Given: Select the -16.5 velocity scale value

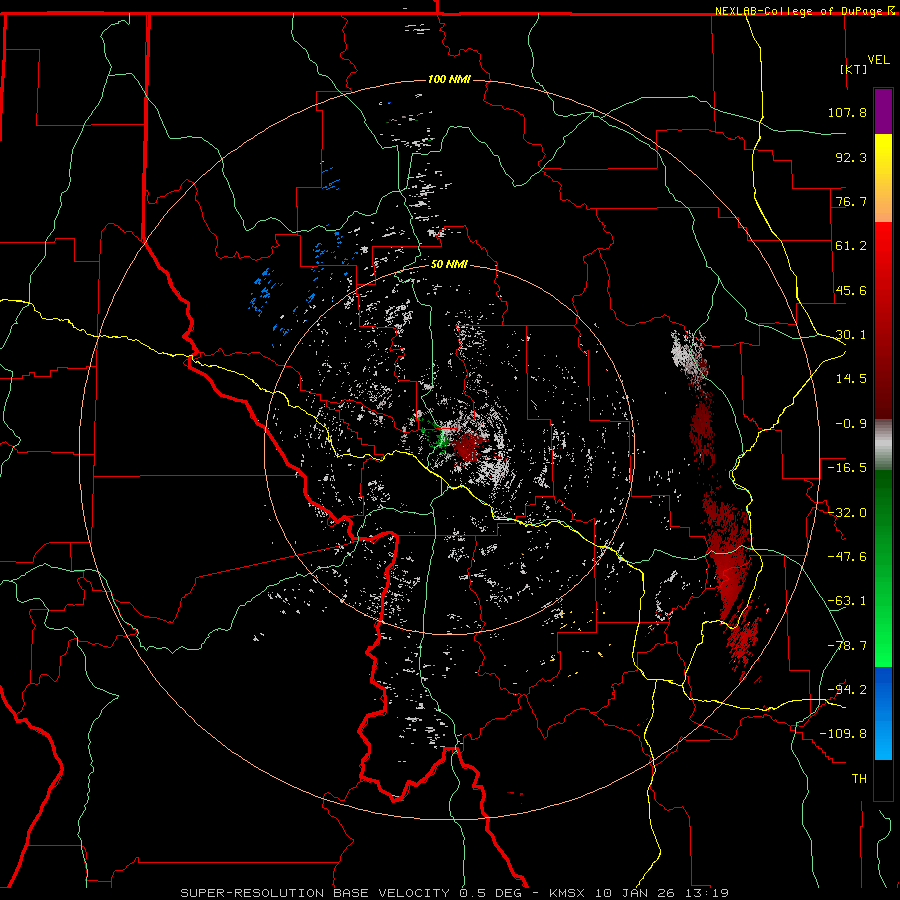Looking at the screenshot, I should (x=847, y=468).
